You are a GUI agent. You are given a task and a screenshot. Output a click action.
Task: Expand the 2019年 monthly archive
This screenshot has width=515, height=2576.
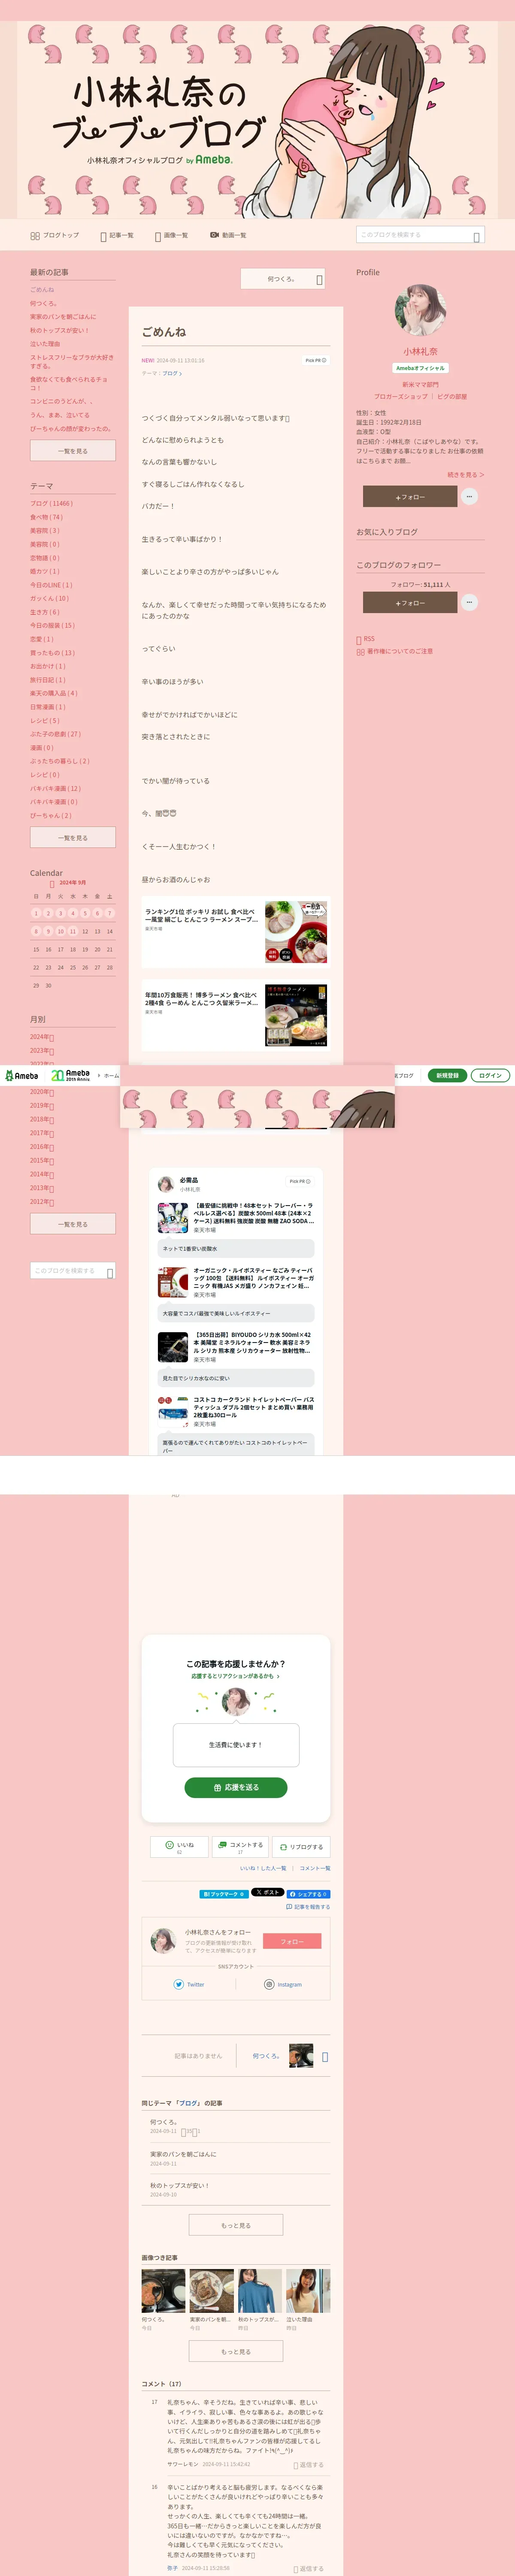tap(42, 1106)
